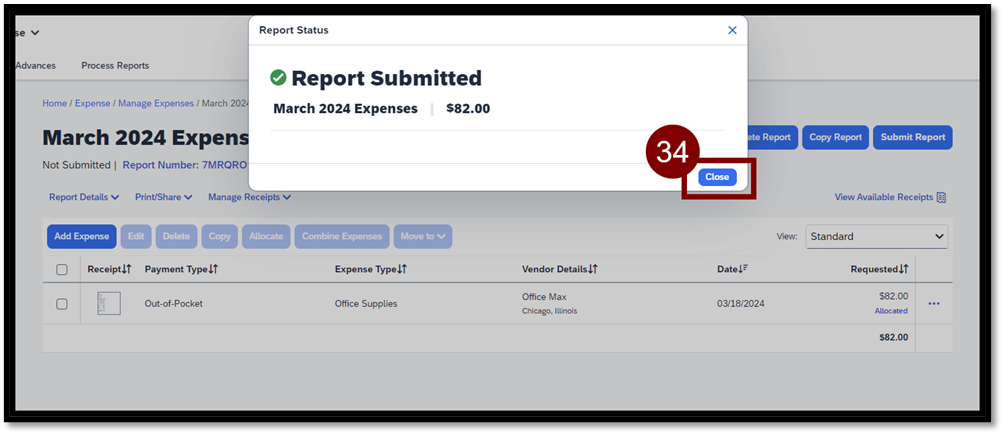Viewport: 1004px width, 435px height.
Task: Open the Print/Share dropdown menu
Action: (x=164, y=198)
